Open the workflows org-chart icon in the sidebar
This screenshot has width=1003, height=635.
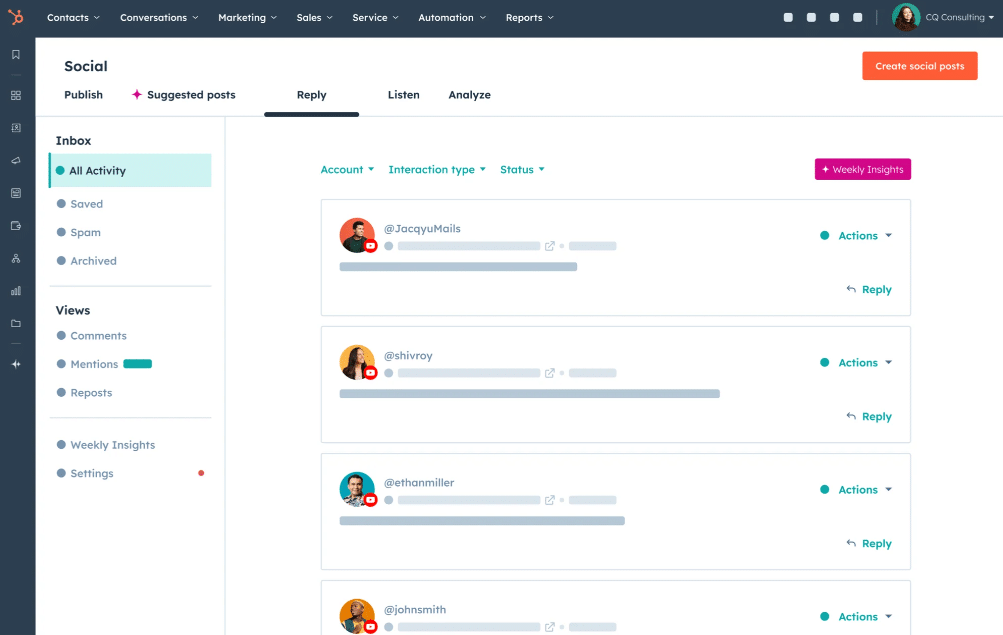[15, 258]
